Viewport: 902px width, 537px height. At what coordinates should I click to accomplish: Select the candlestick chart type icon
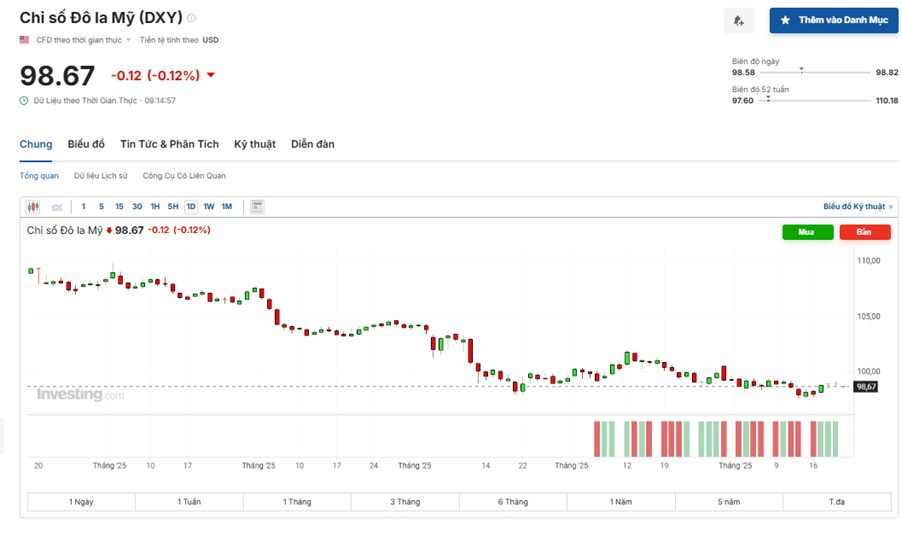[x=33, y=207]
